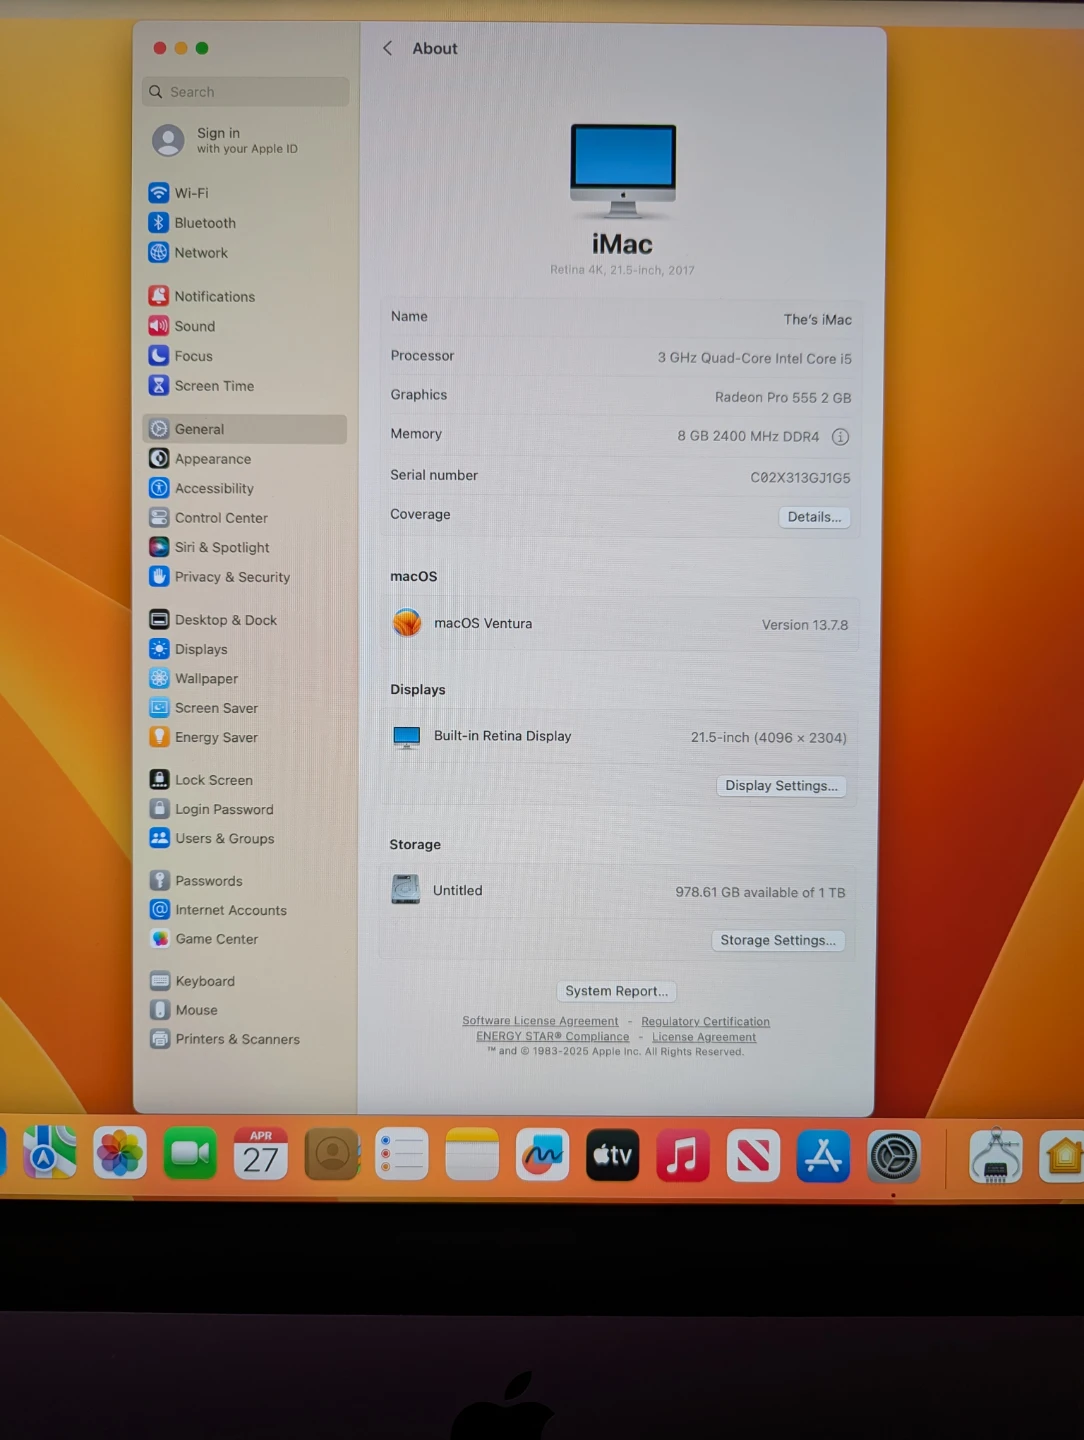The image size is (1084, 1440).
Task: Open the License Agreement link
Action: (704, 1037)
